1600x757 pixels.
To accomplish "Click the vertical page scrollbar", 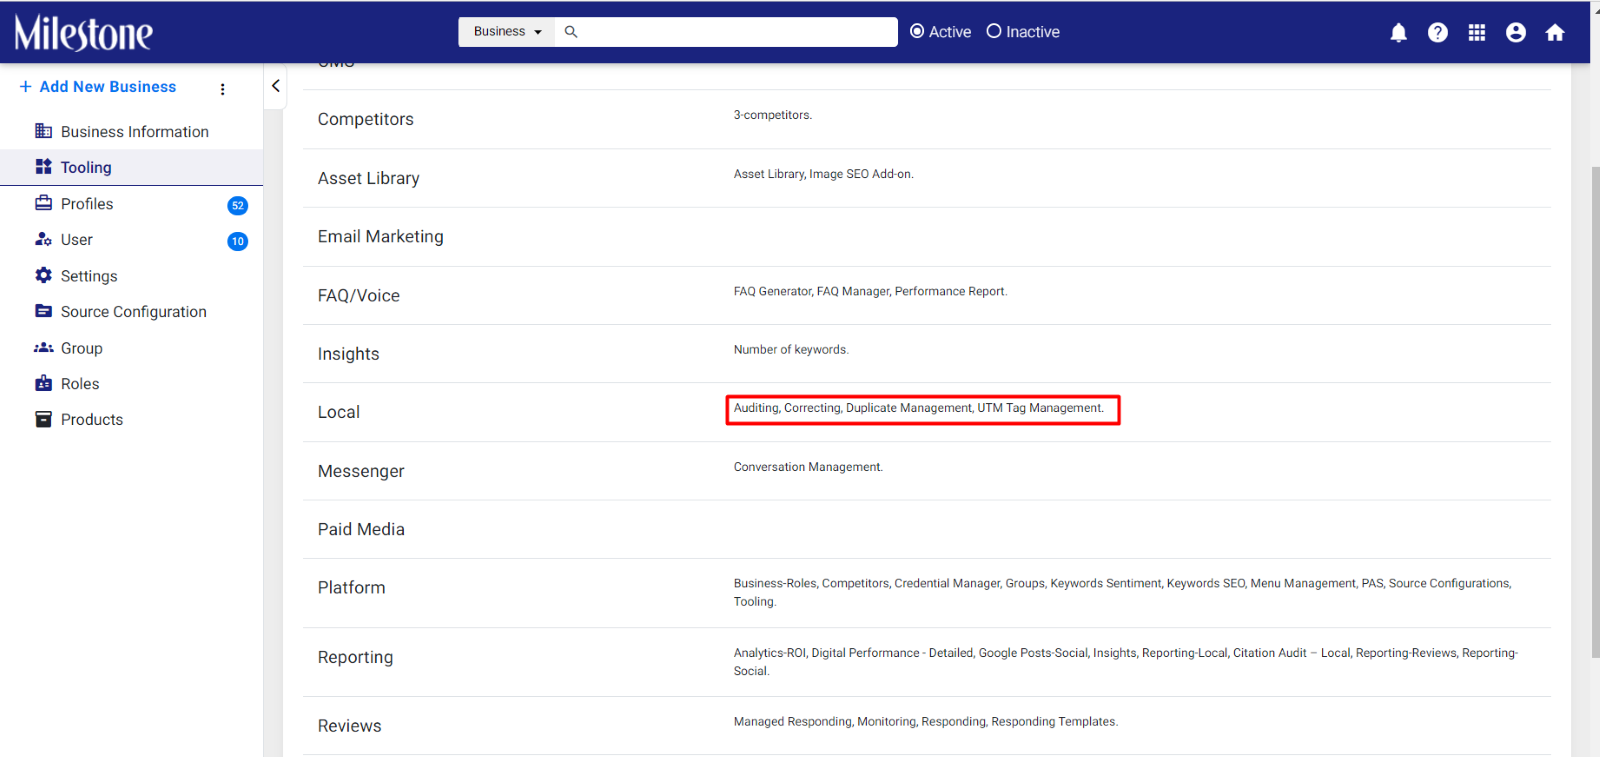I will 1595,410.
